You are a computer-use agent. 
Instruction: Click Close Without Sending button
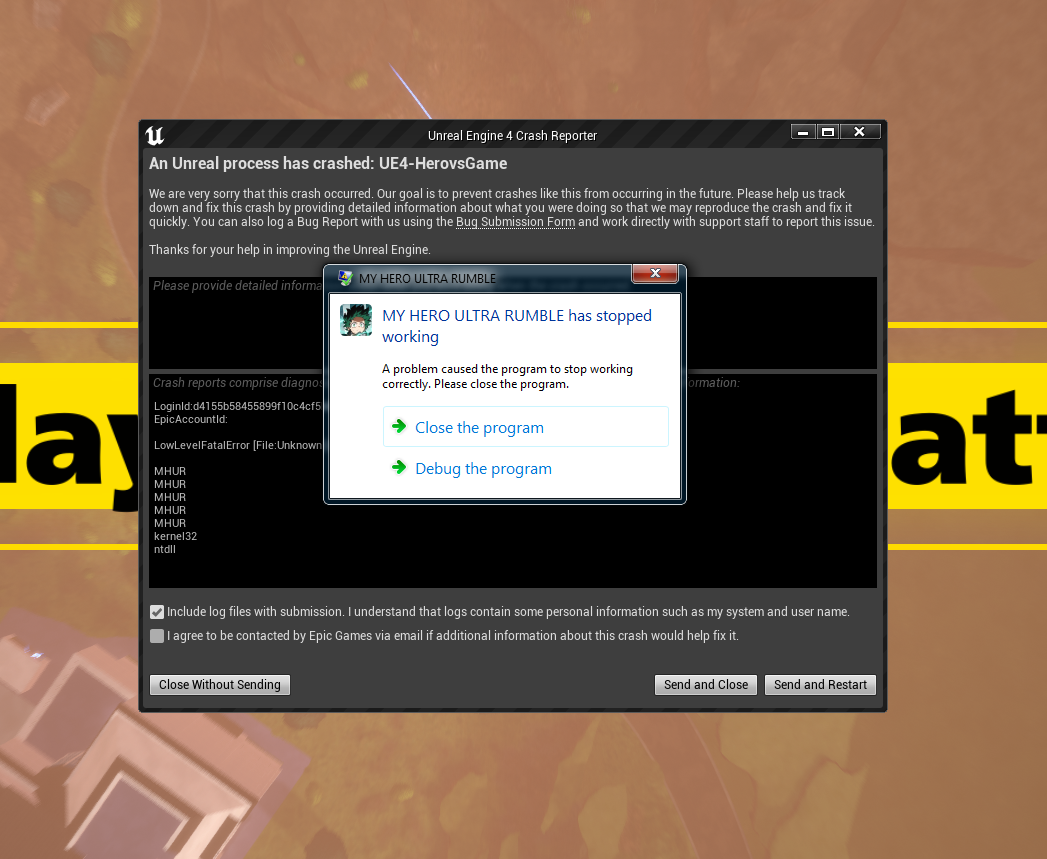pos(220,685)
